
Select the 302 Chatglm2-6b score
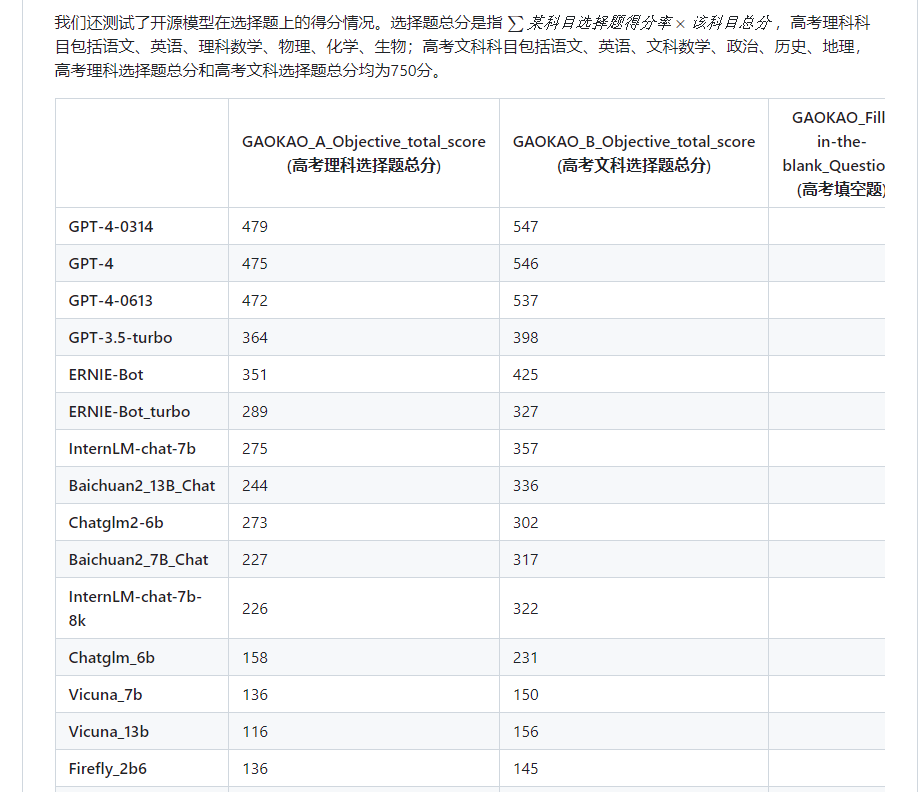click(x=526, y=523)
